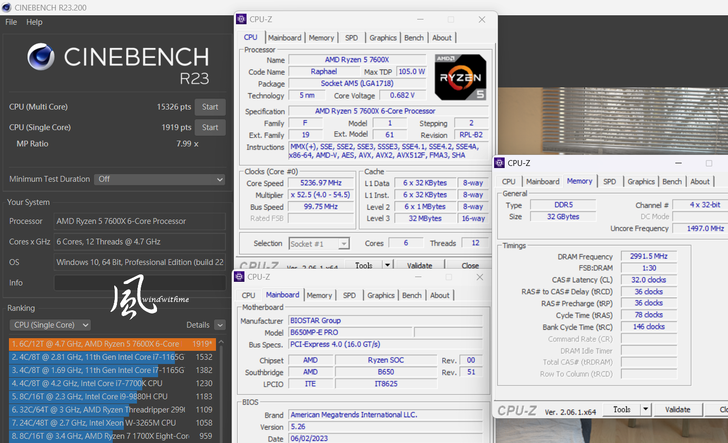Click the CPU-Z icon of the Memory window

(500, 162)
